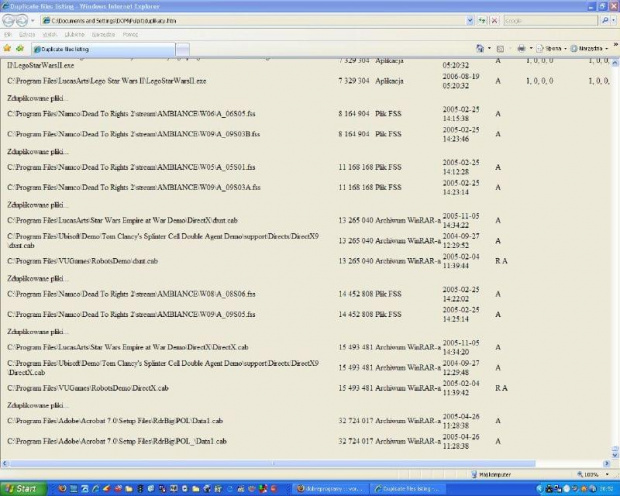Open the Edycja menu
This screenshot has width=620, height=496.
point(27,35)
